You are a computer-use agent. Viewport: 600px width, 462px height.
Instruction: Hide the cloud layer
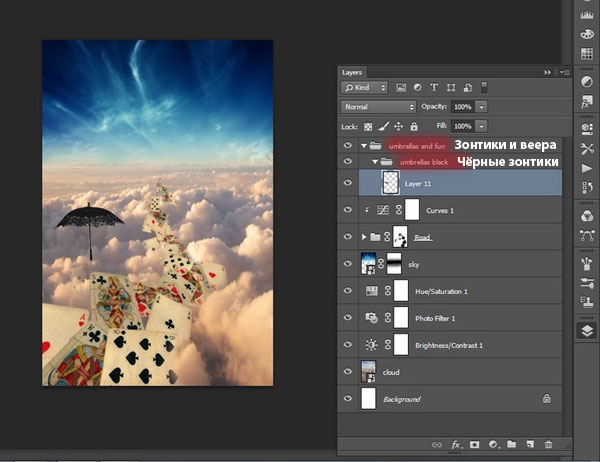(347, 371)
